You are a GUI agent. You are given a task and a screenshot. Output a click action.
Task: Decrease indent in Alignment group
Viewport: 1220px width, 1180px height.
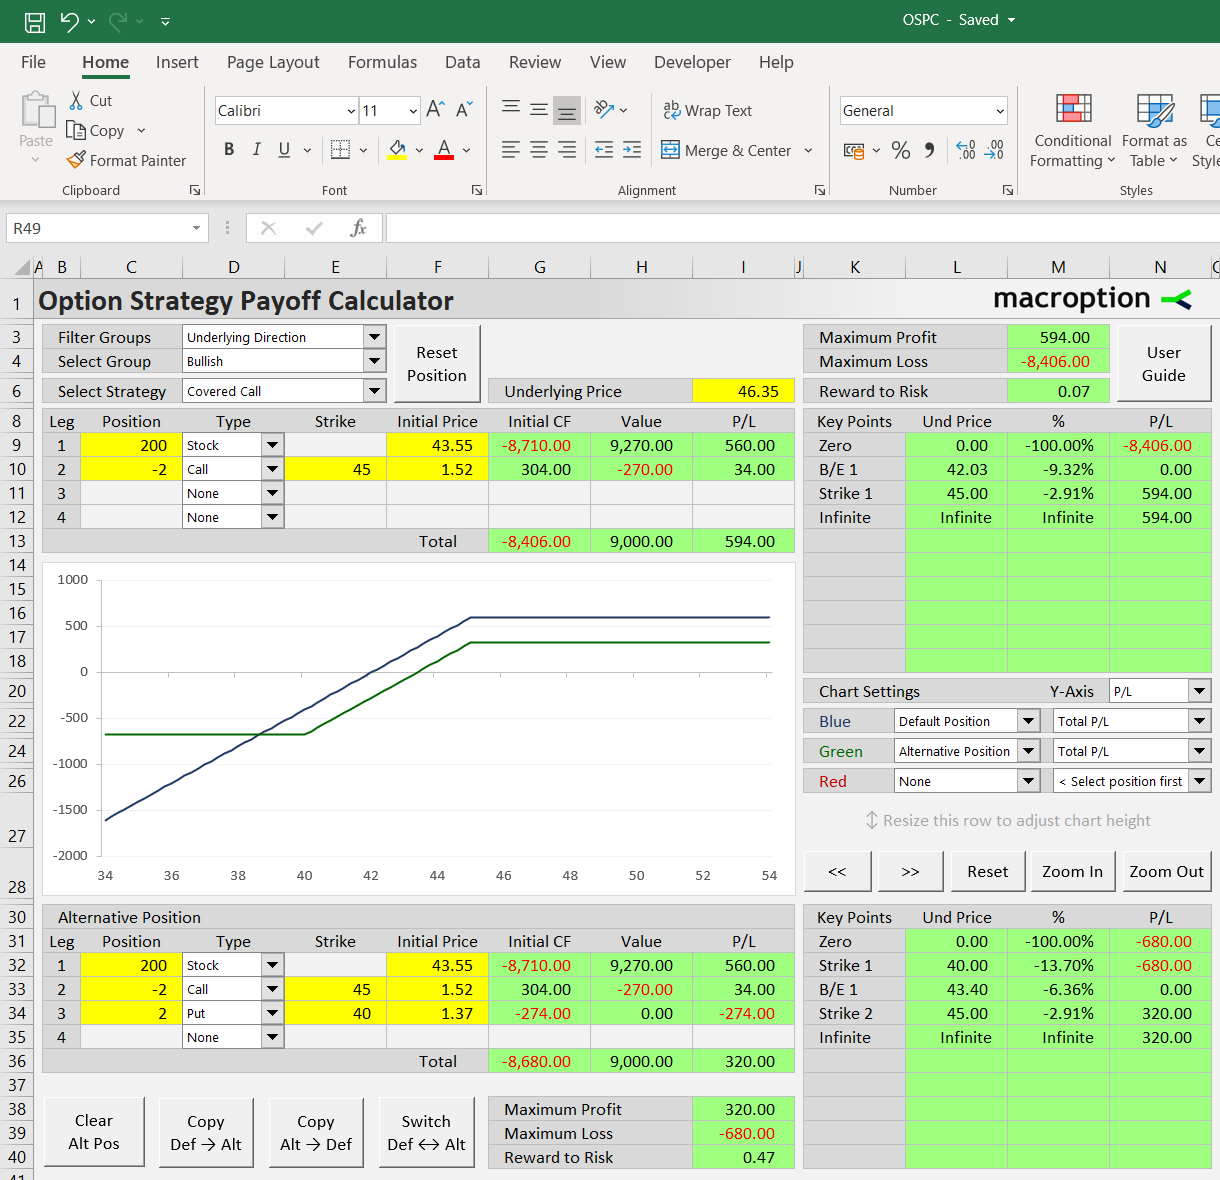click(604, 150)
